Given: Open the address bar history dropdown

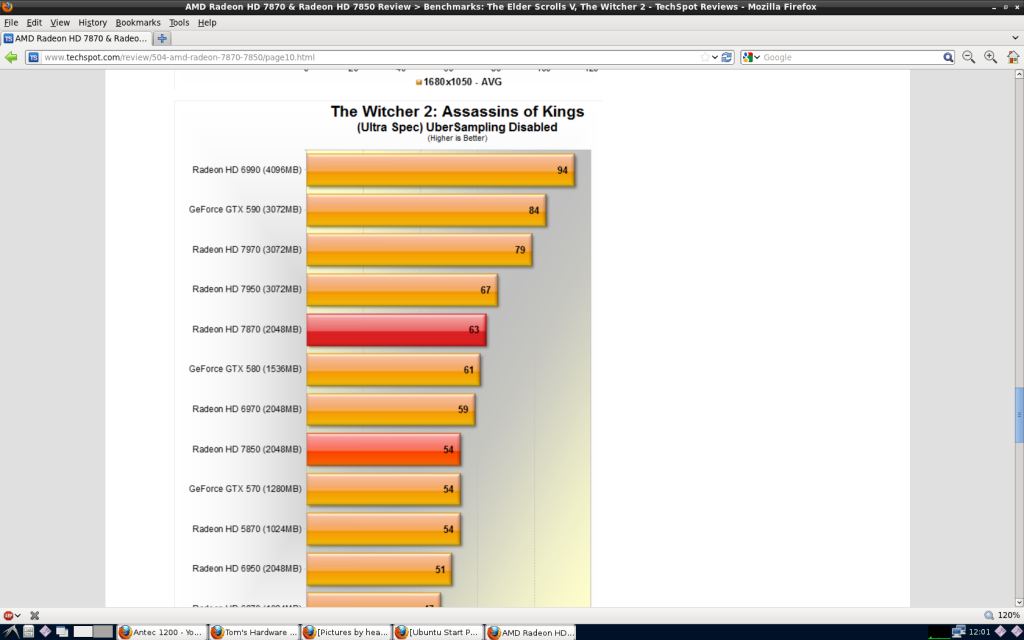Looking at the screenshot, I should pyautogui.click(x=715, y=57).
